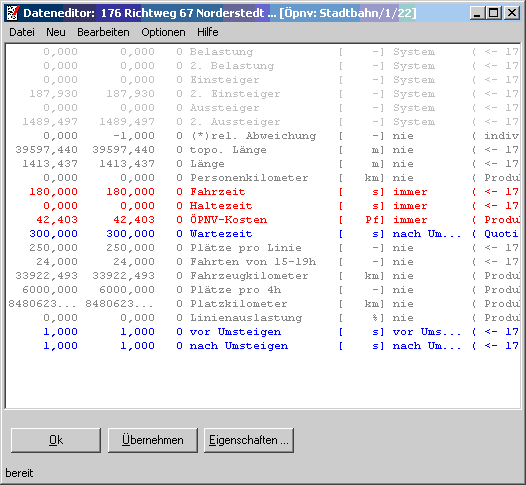The image size is (526, 485).
Task: Click the -1,000 value of rel. Abweichung
Action: tap(134, 136)
